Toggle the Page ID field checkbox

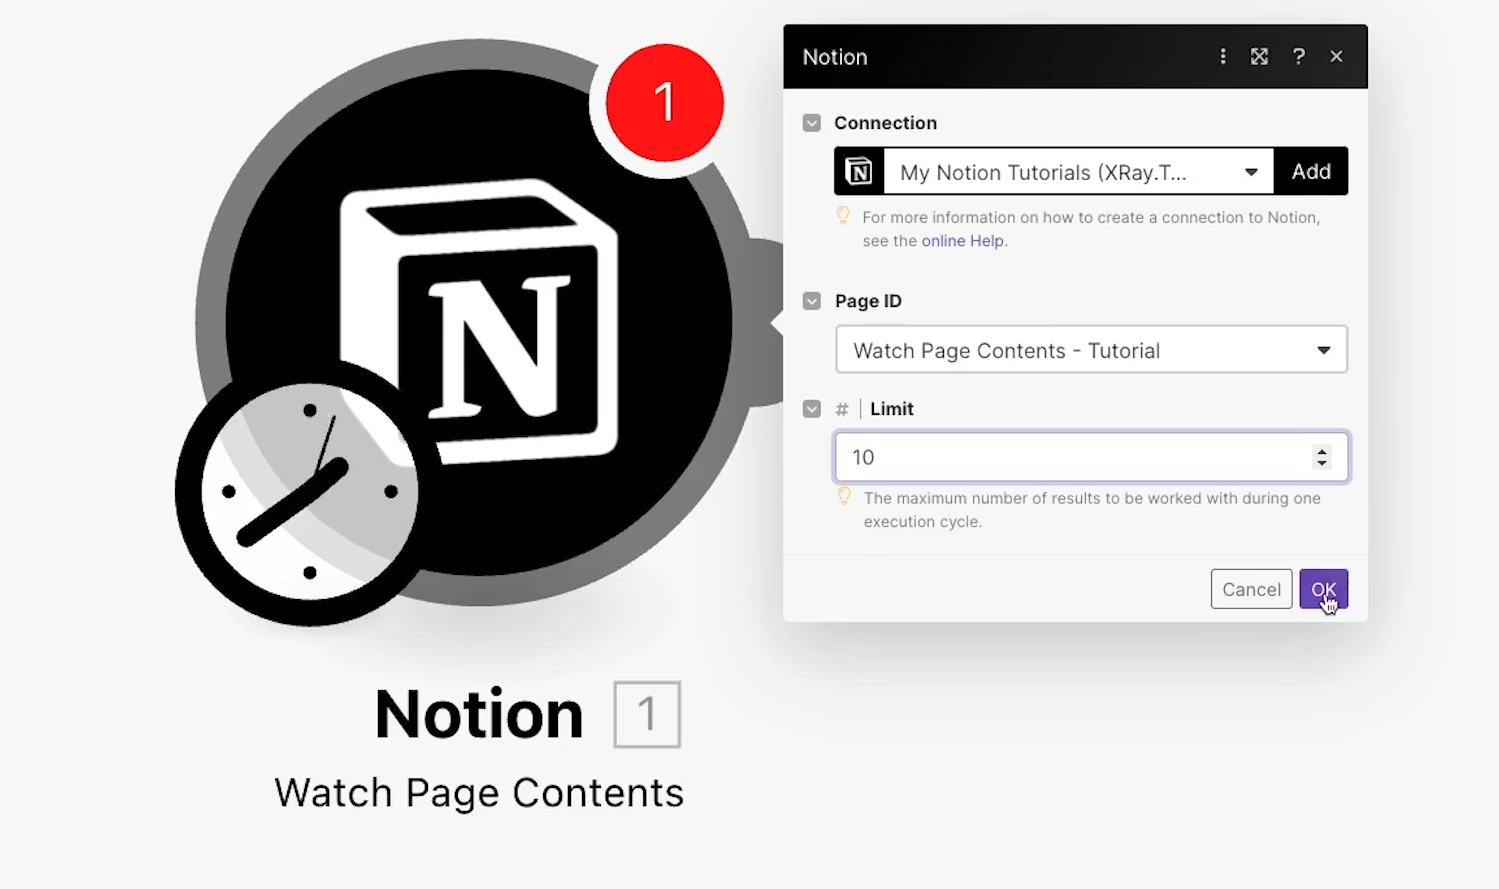812,301
